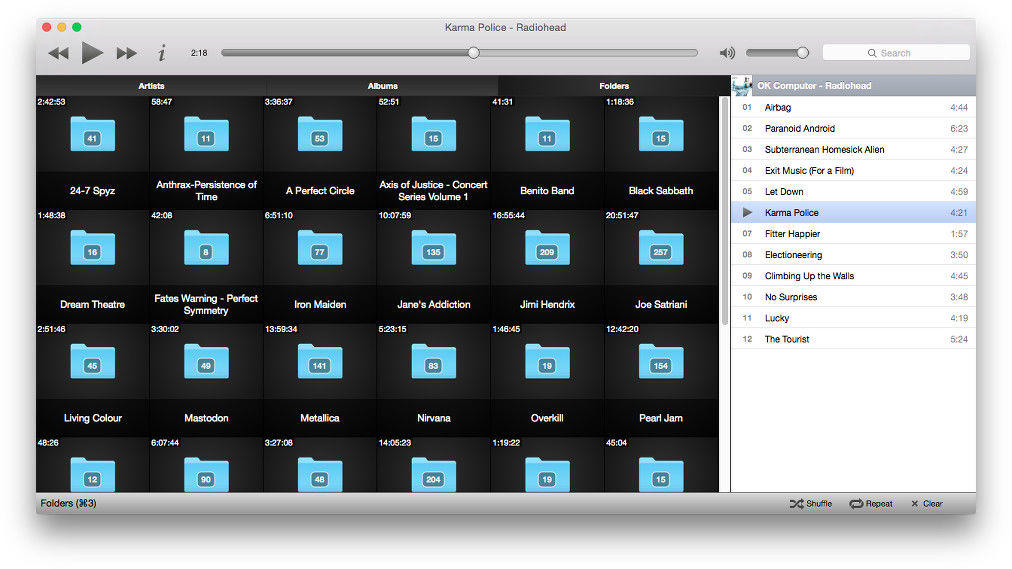This screenshot has height=569, width=1012.
Task: Open track info via the i icon
Action: point(161,53)
